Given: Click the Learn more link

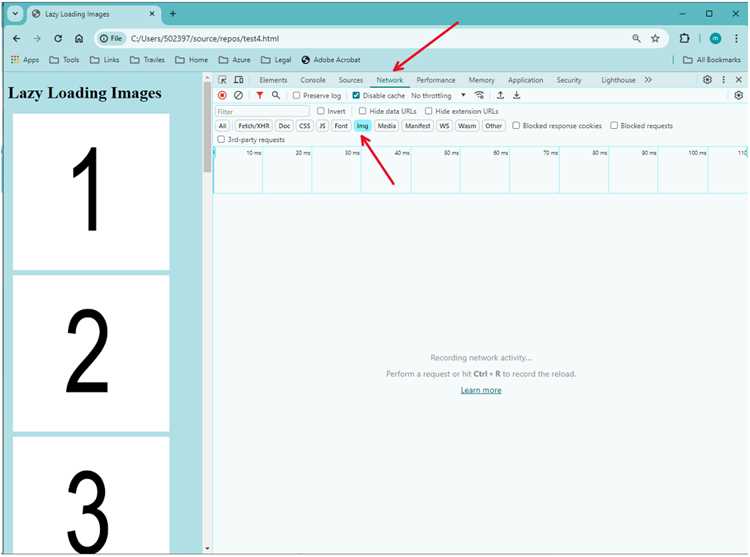Looking at the screenshot, I should [481, 390].
